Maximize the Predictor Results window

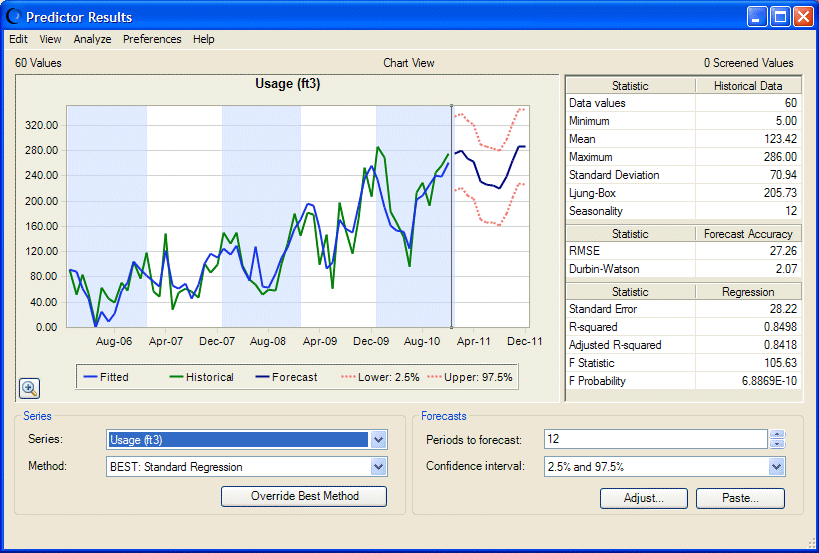coord(780,17)
